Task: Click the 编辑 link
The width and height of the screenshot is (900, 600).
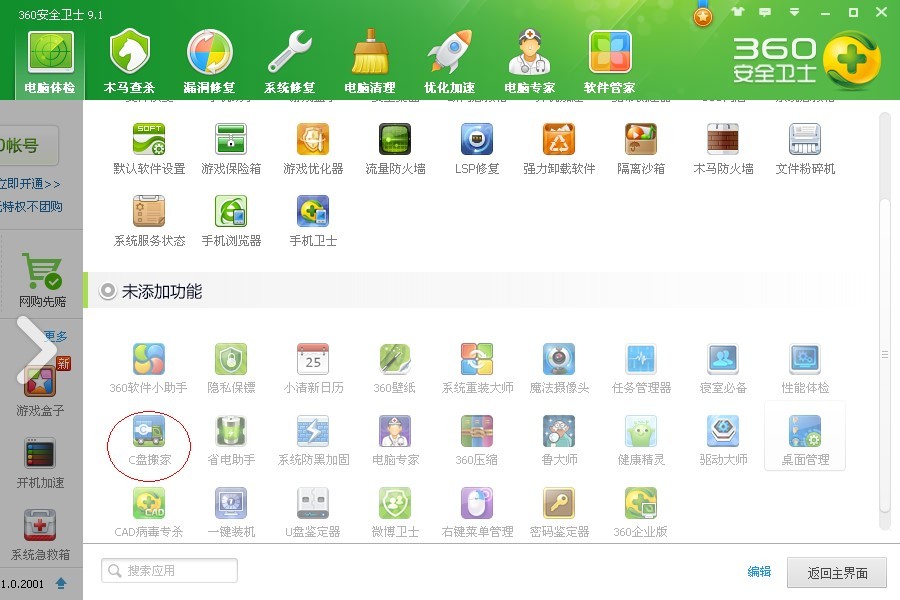Action: (759, 572)
